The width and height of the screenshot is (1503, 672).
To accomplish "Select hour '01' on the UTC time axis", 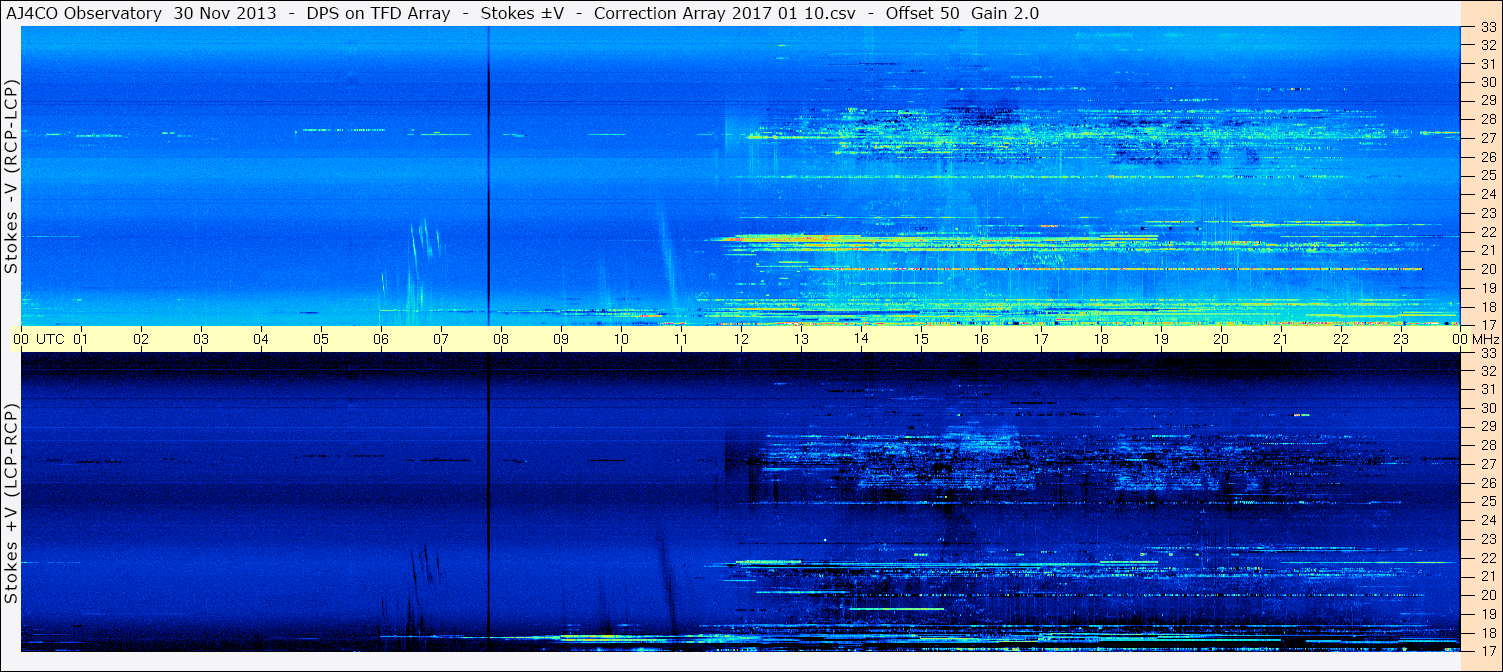I will pyautogui.click(x=81, y=340).
